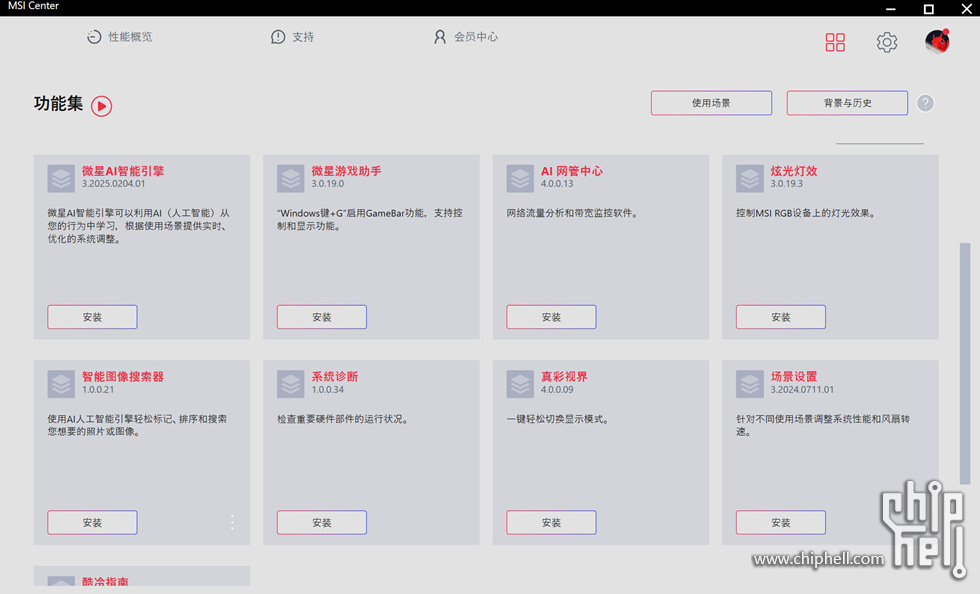
Task: Install 真彩视界 with its 安装 button
Action: click(x=551, y=523)
